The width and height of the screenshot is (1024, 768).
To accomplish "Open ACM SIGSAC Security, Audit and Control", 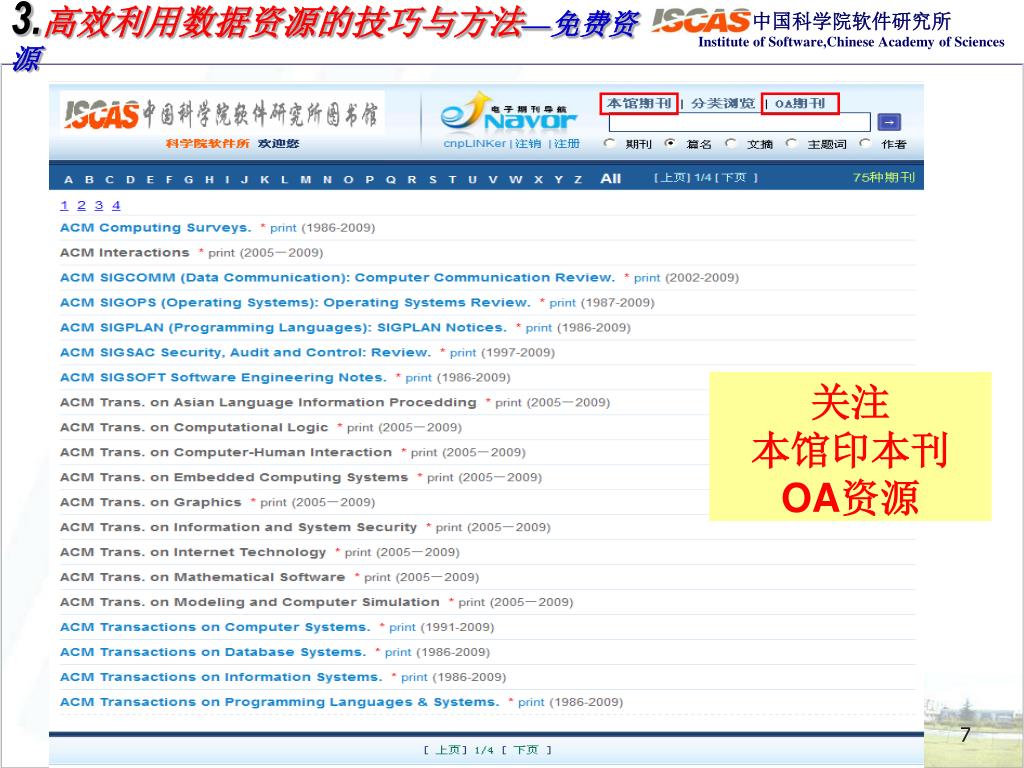I will (246, 353).
